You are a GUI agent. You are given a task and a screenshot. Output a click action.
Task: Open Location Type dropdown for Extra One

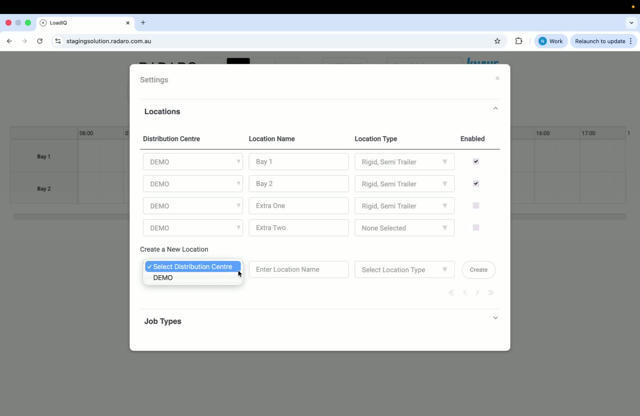(404, 206)
